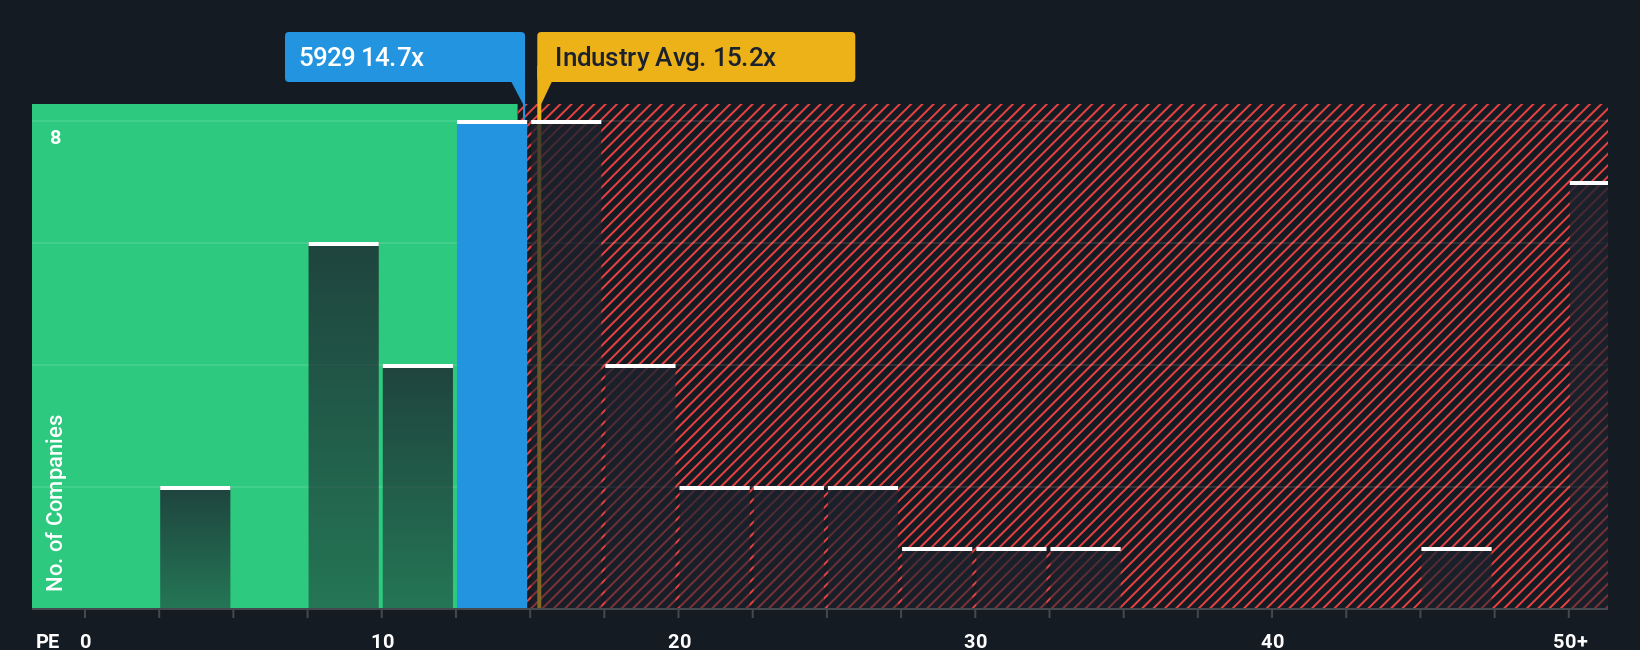Click the bar just left of PE 20

coord(640,486)
